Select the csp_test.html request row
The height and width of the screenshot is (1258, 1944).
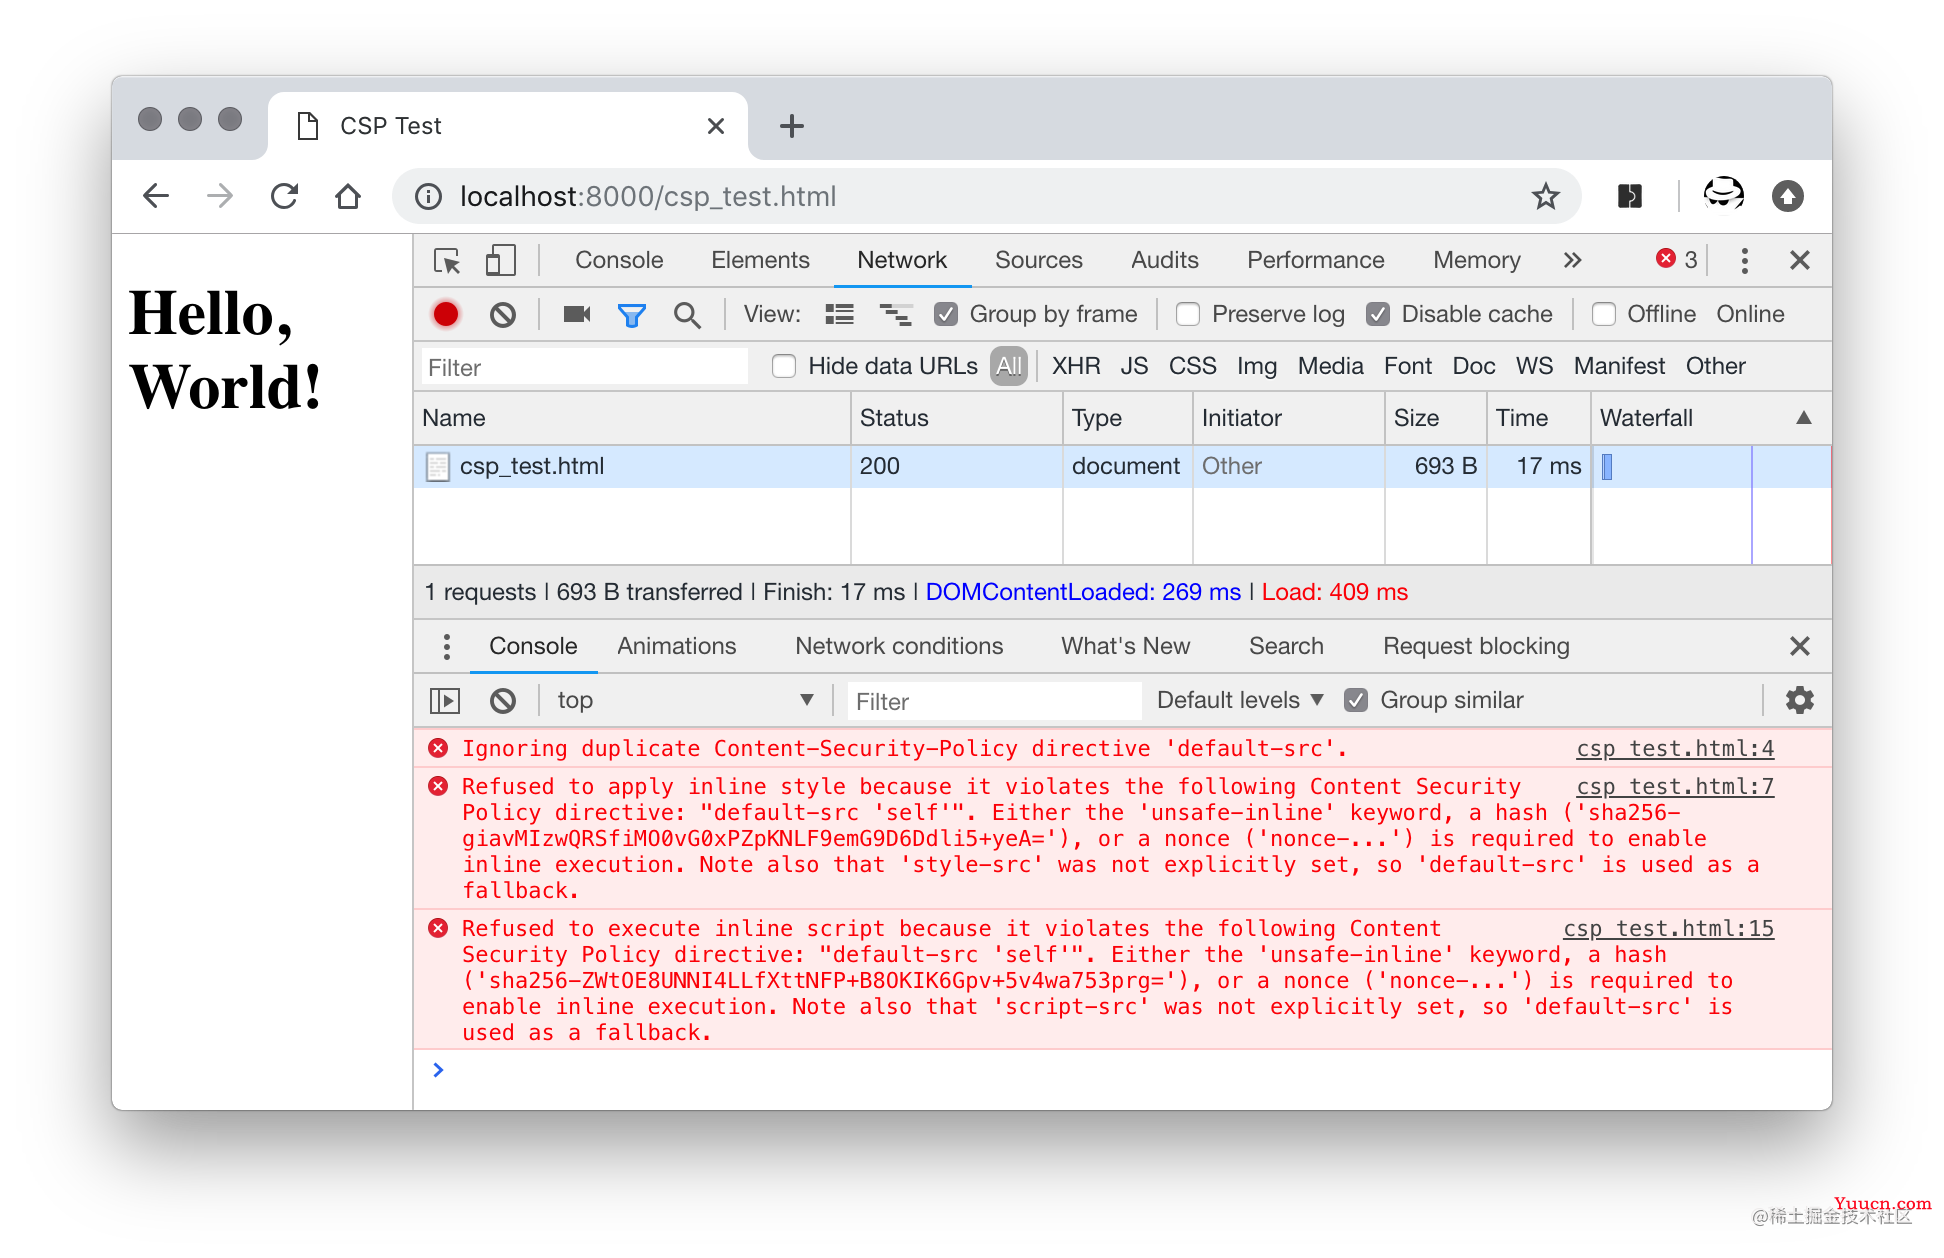point(1122,467)
